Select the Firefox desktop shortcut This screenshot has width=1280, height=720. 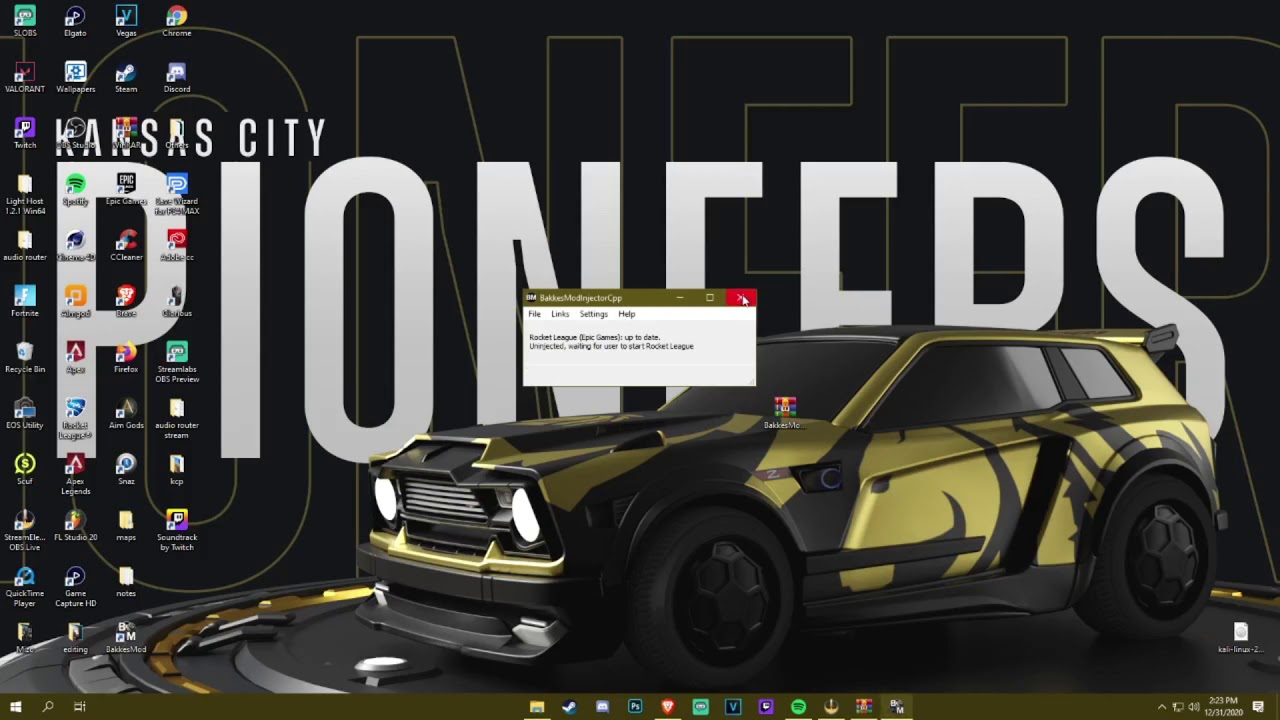(126, 357)
